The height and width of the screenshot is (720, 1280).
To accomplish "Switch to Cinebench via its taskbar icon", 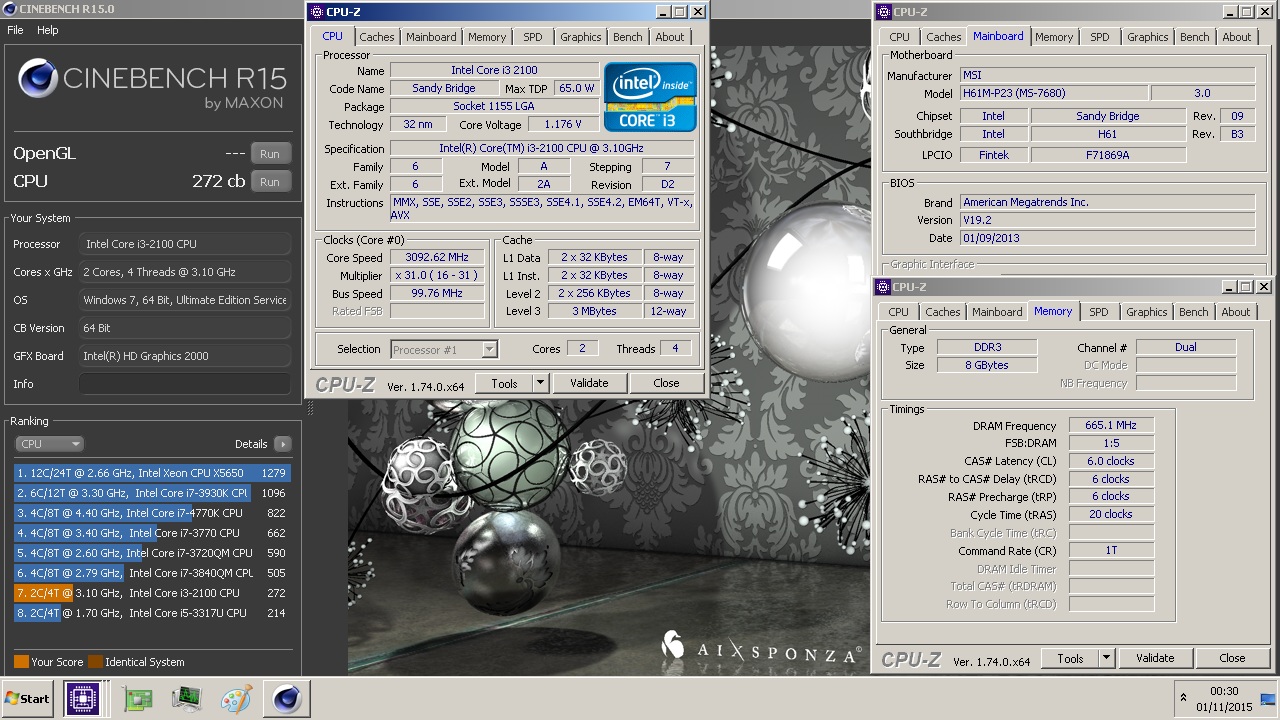I will (x=287, y=698).
